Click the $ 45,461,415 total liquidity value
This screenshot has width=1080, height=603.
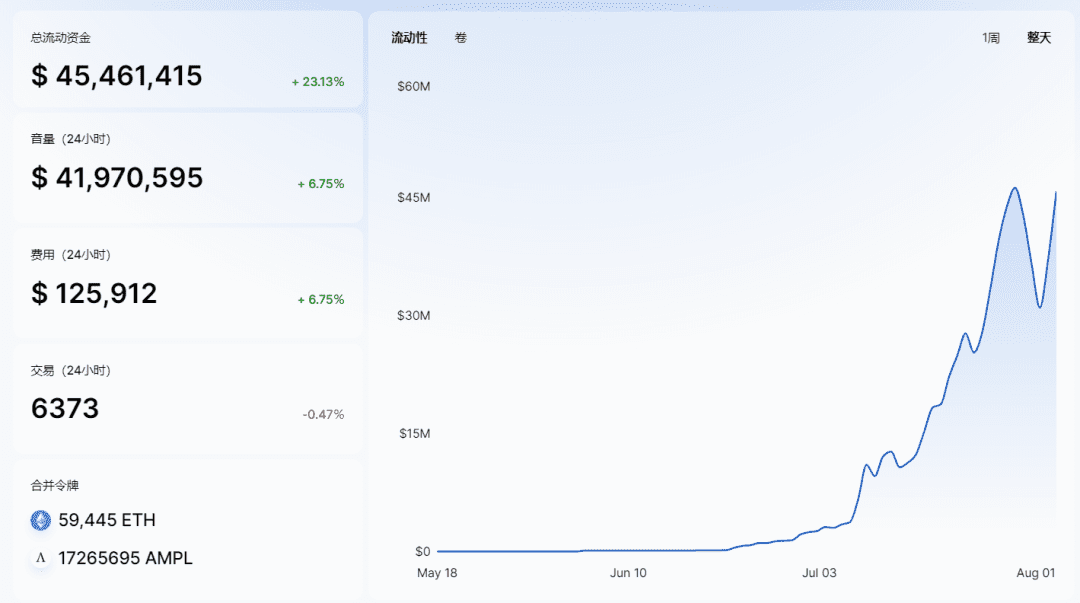click(x=116, y=76)
